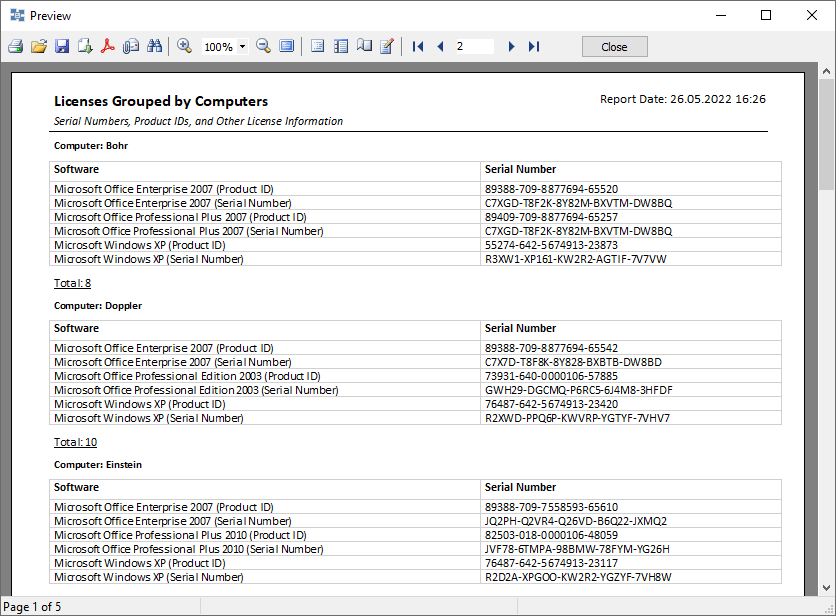The width and height of the screenshot is (836, 616).
Task: Go to the next page
Action: click(511, 46)
